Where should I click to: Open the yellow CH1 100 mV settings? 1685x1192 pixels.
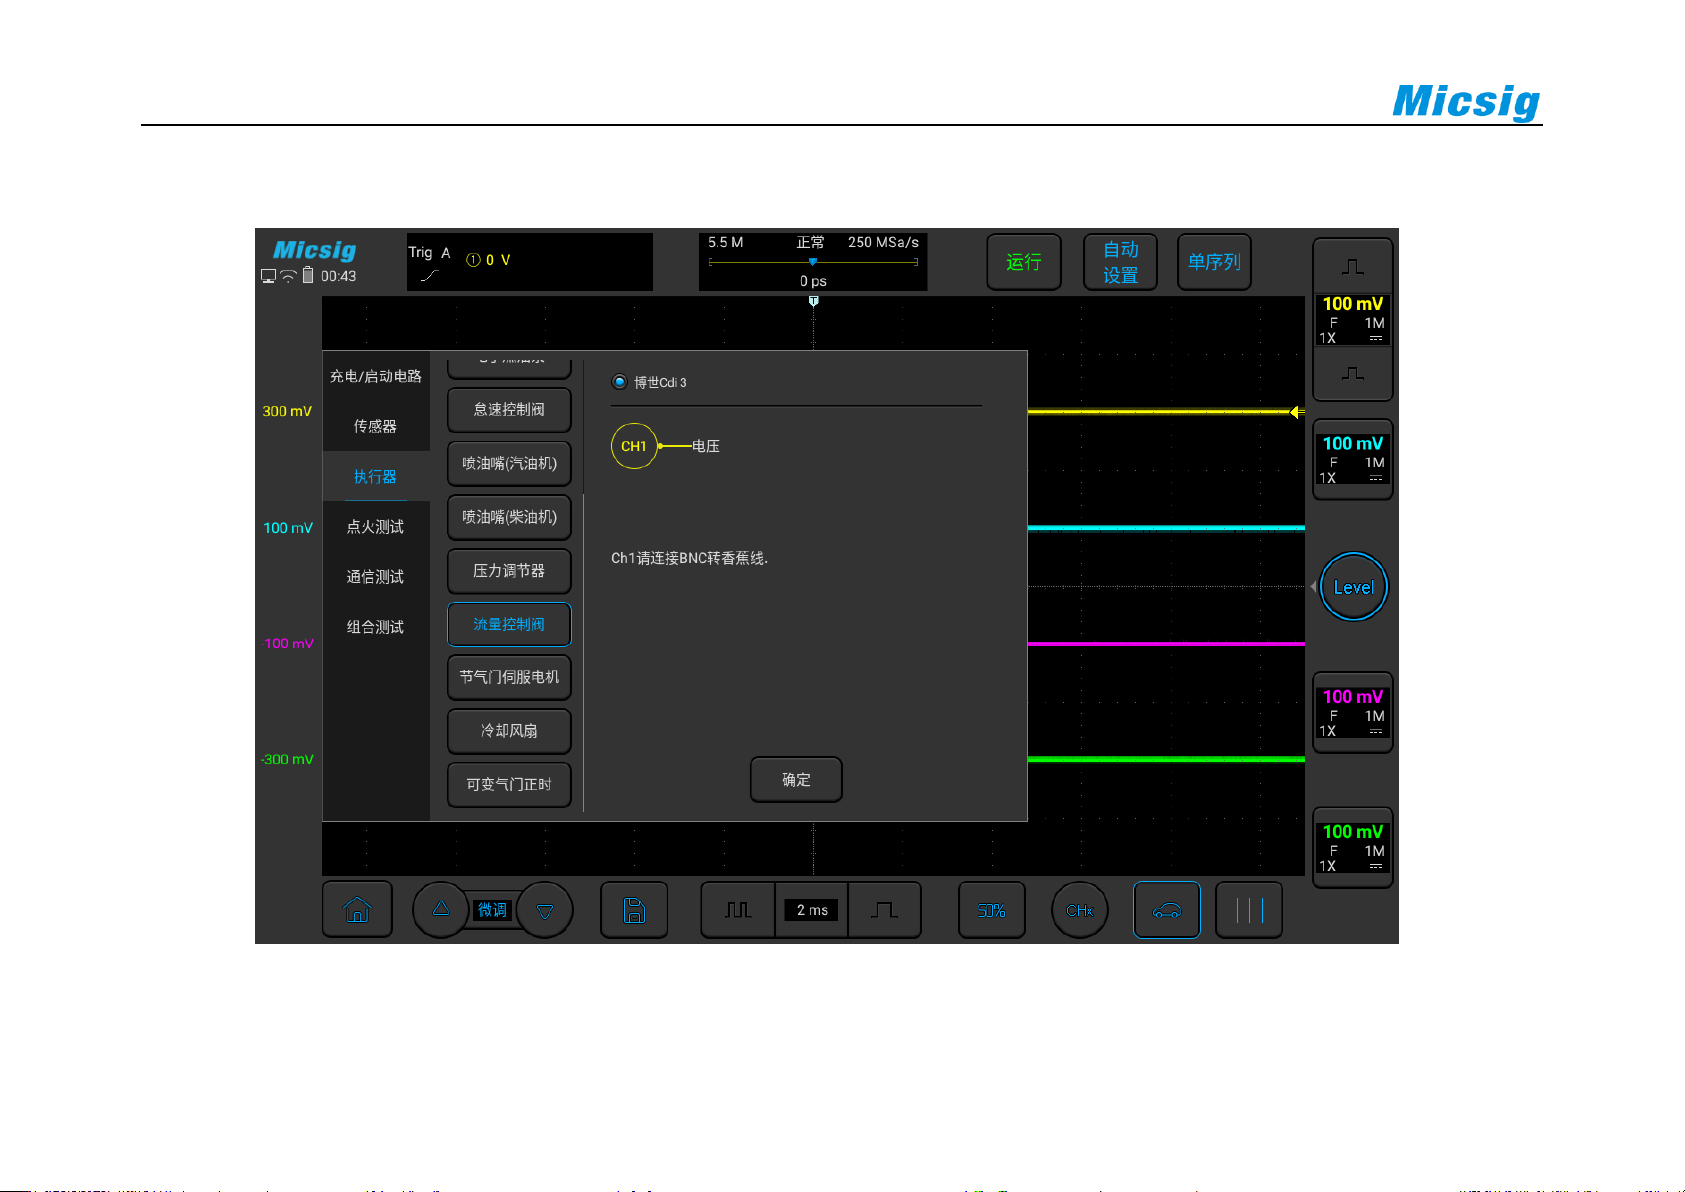coord(1353,320)
